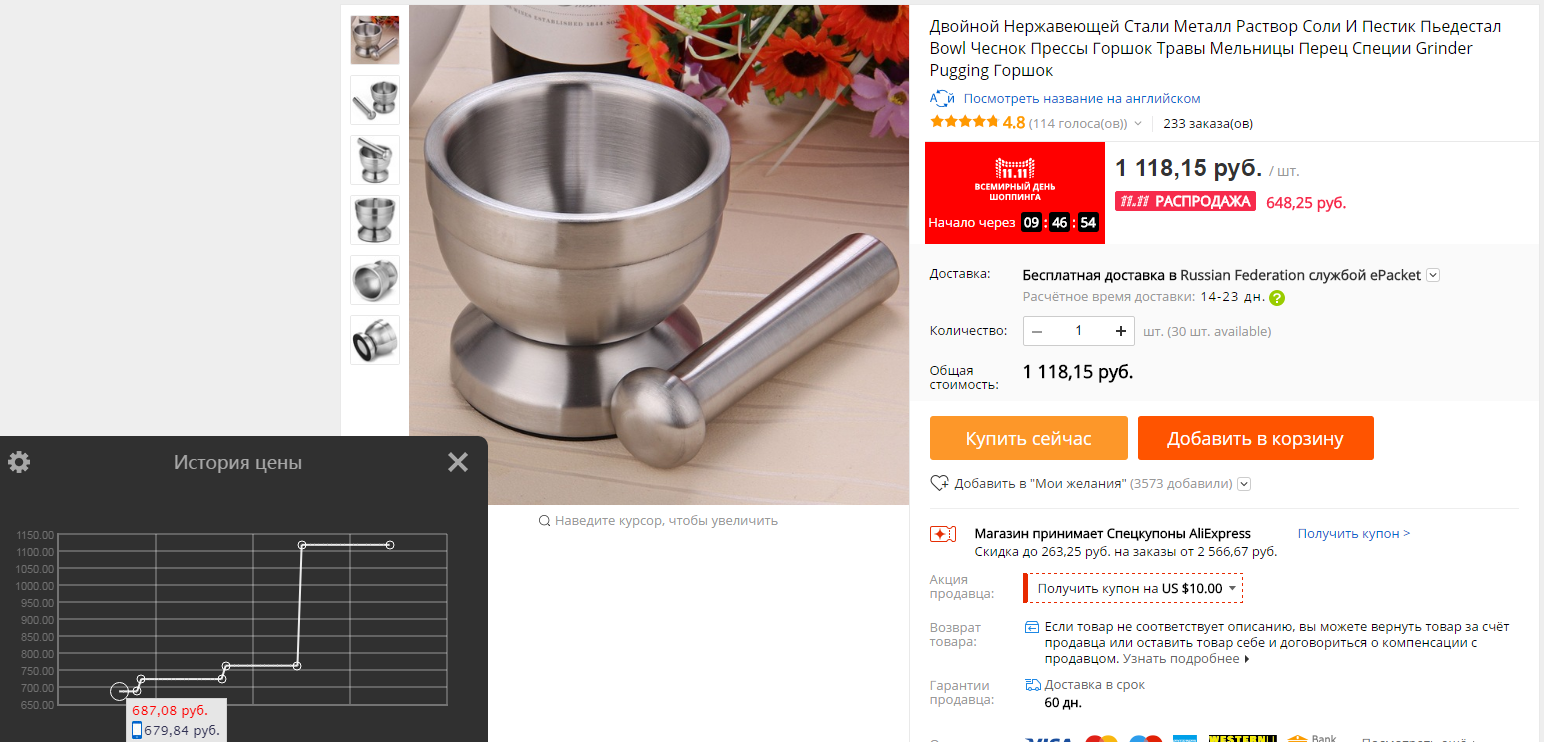Open price history settings gear

[x=19, y=462]
